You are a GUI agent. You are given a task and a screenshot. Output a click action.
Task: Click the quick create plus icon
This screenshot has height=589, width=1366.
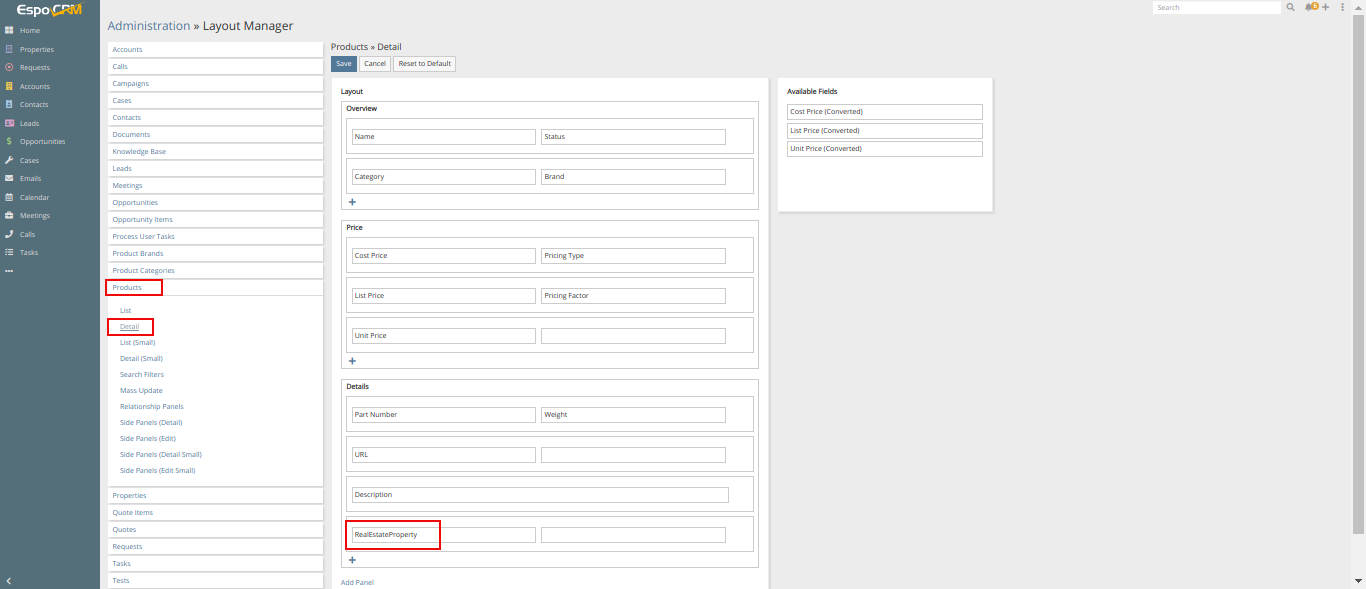pyautogui.click(x=1325, y=7)
